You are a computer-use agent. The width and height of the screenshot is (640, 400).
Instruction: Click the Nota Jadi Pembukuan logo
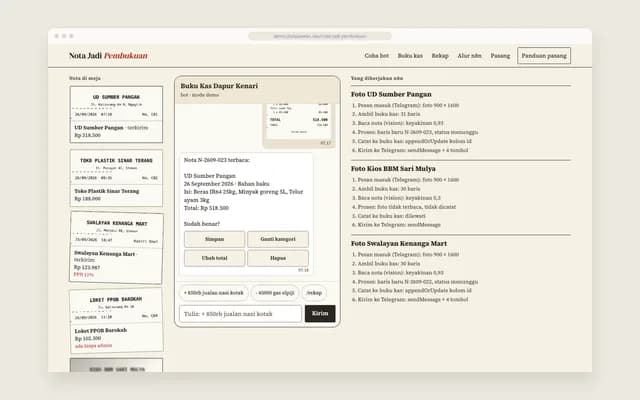(x=108, y=56)
